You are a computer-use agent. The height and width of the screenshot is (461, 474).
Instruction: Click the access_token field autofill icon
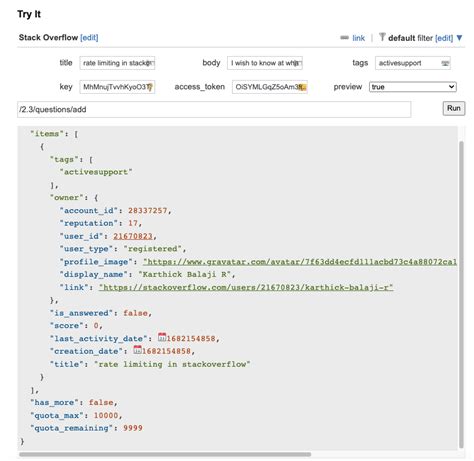coord(302,87)
